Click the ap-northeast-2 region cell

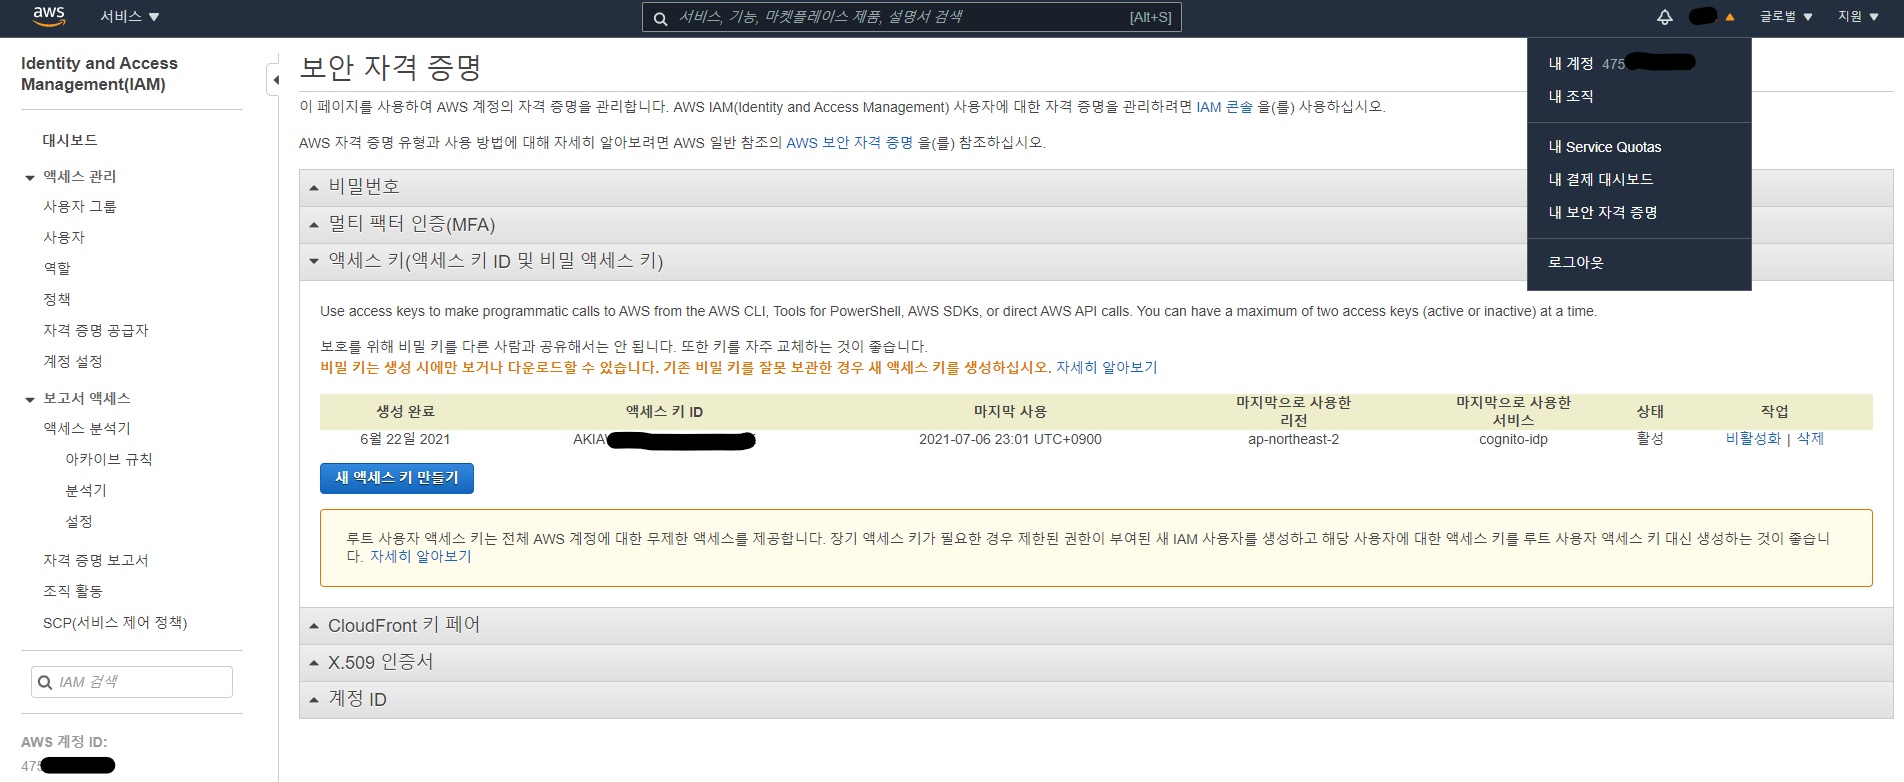1293,439
